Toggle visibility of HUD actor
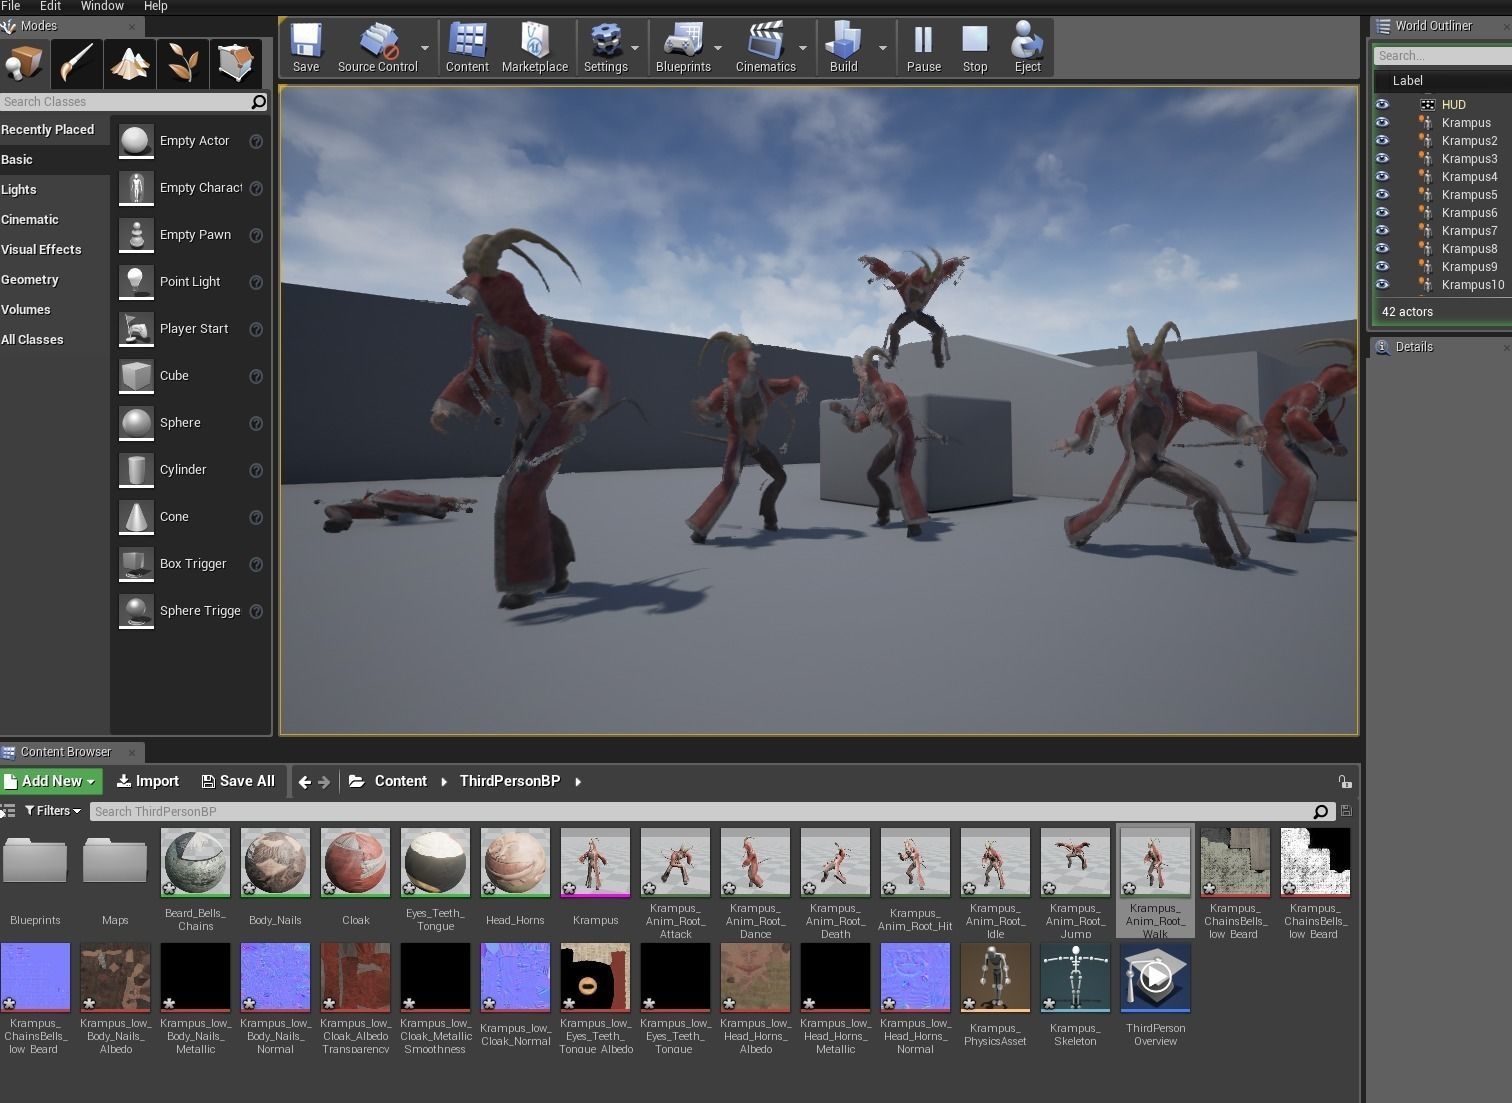This screenshot has width=1512, height=1103. click(1382, 104)
